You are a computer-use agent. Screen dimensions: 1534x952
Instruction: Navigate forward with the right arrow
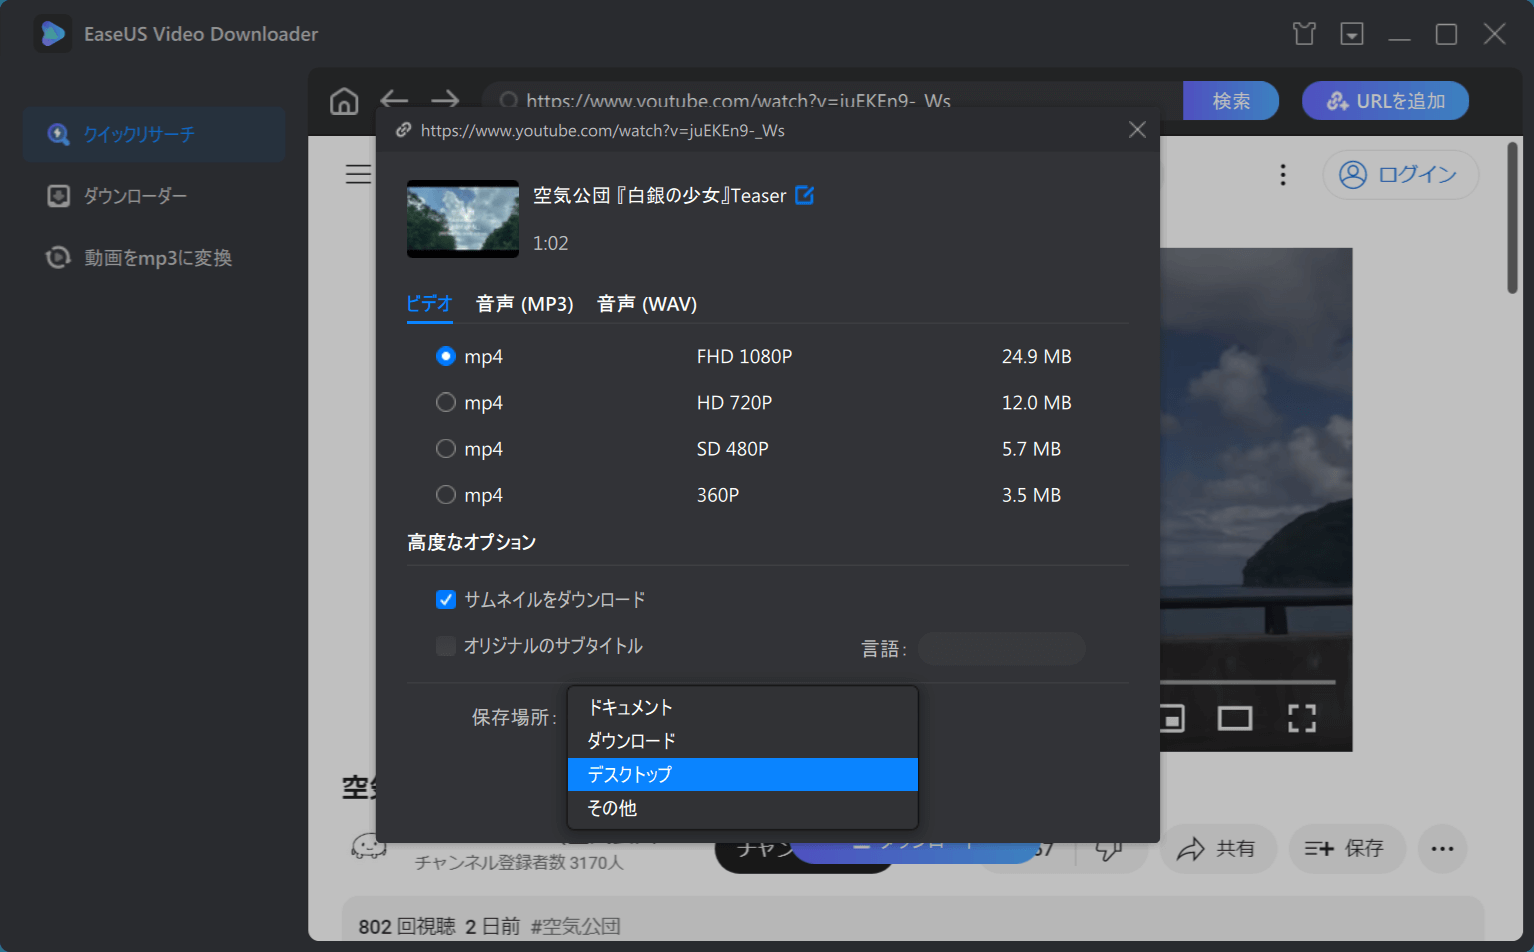click(x=445, y=99)
